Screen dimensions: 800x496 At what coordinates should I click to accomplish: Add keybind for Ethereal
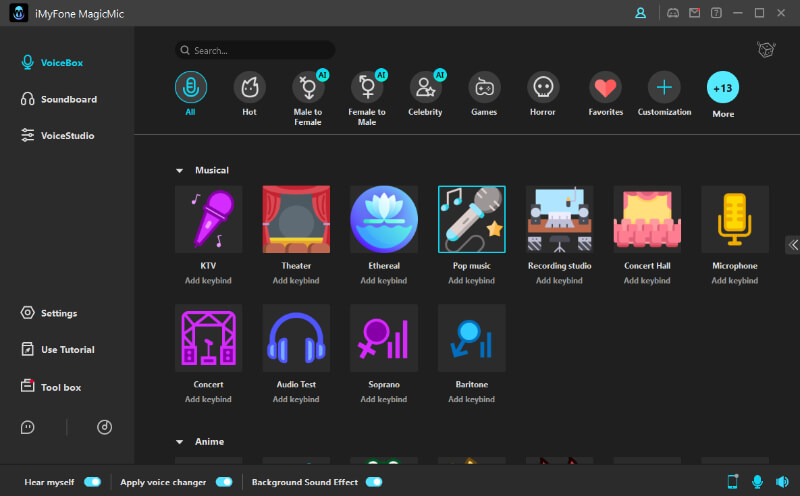(x=384, y=281)
